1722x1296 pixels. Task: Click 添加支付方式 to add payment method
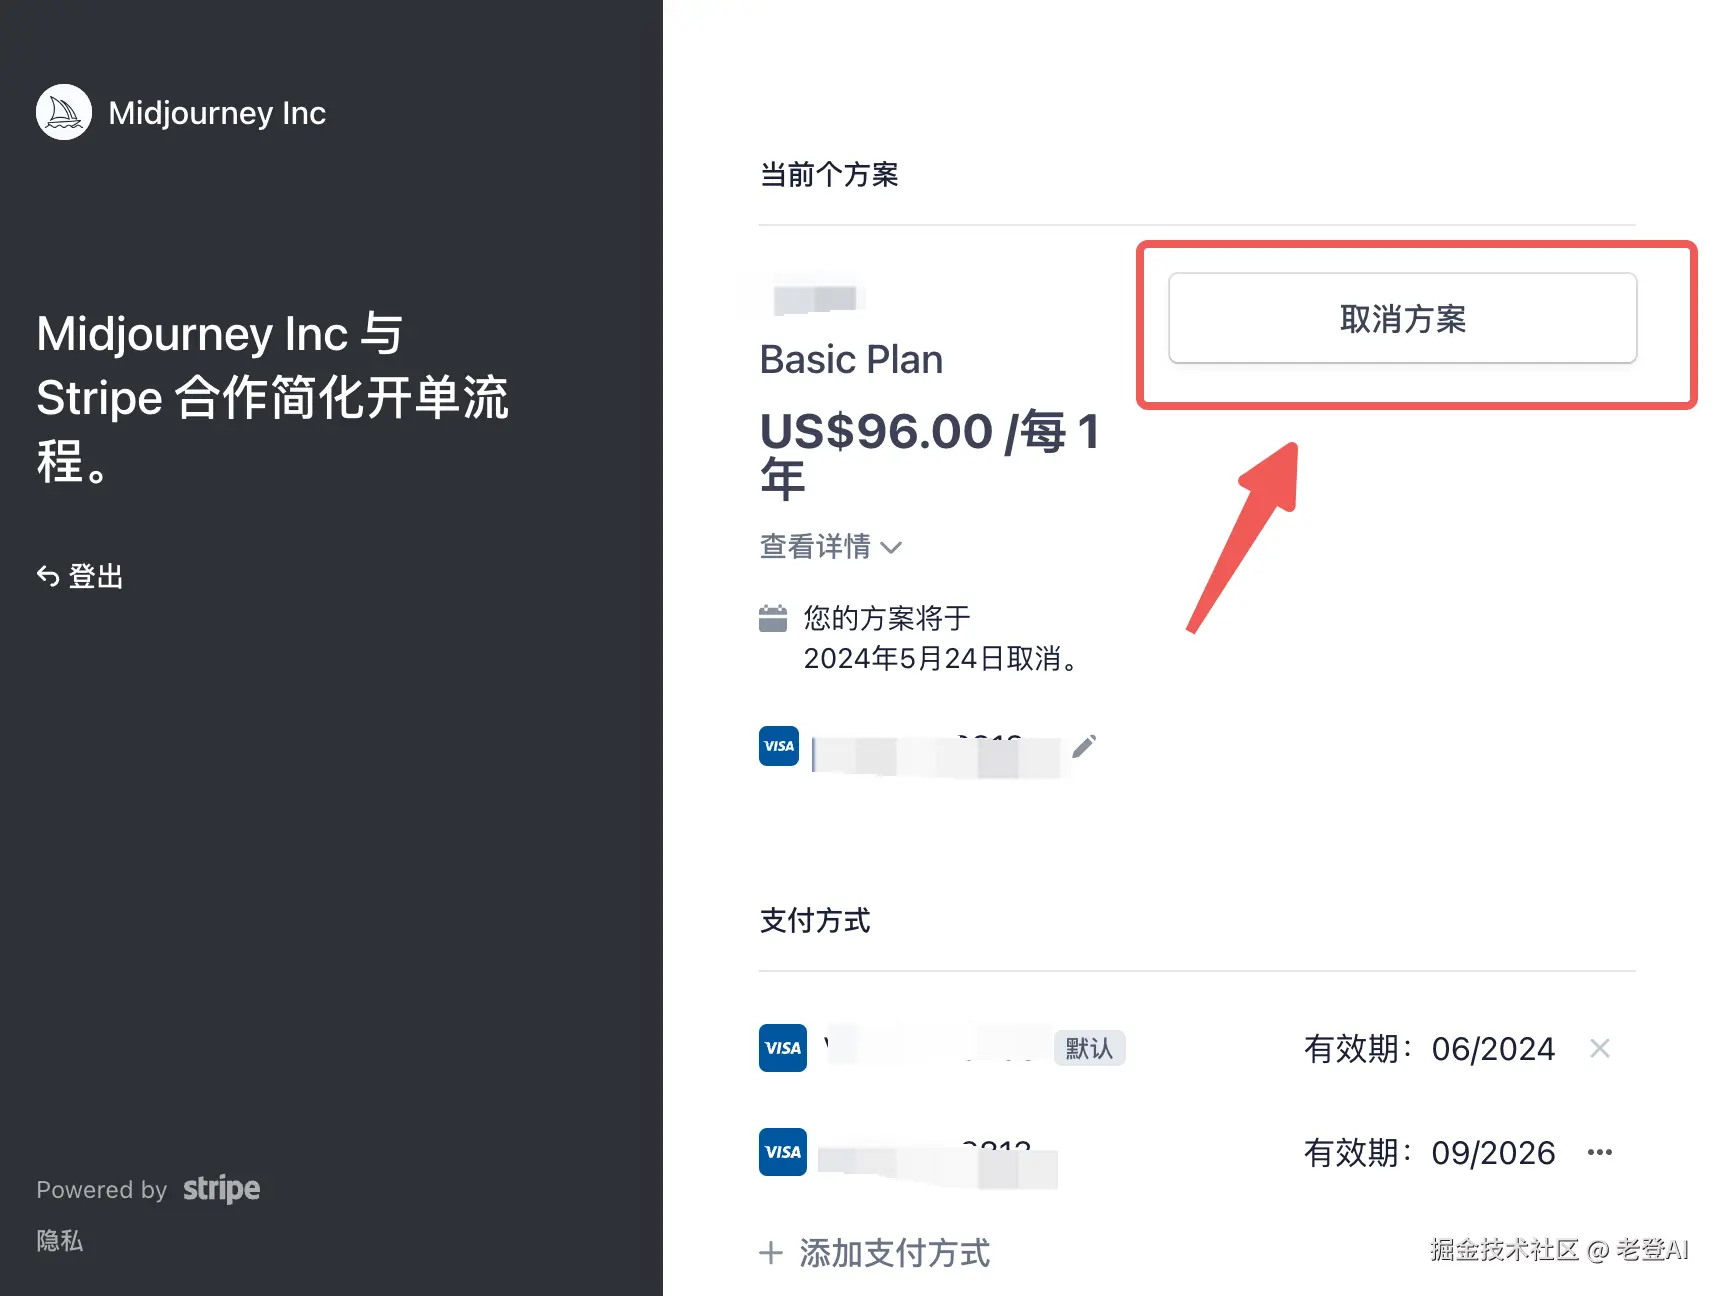894,1253
